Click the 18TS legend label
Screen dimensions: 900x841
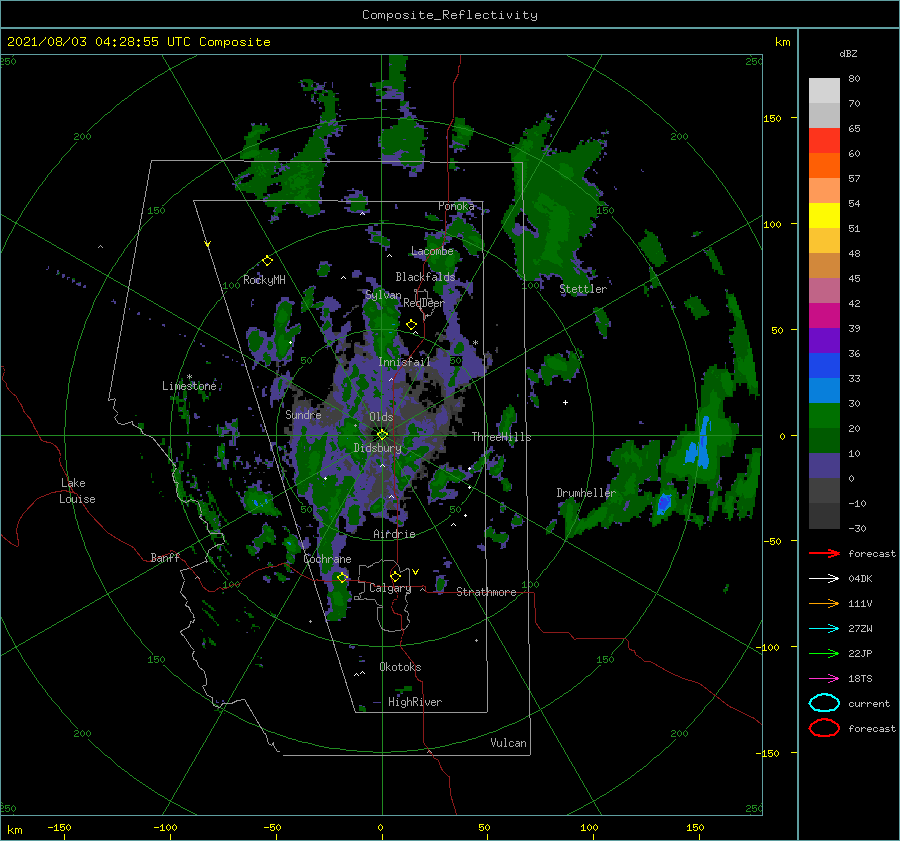coord(860,679)
